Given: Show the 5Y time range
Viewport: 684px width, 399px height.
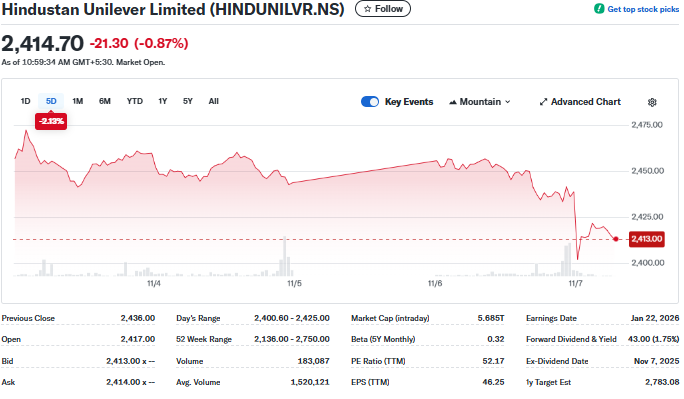Looking at the screenshot, I should point(188,101).
